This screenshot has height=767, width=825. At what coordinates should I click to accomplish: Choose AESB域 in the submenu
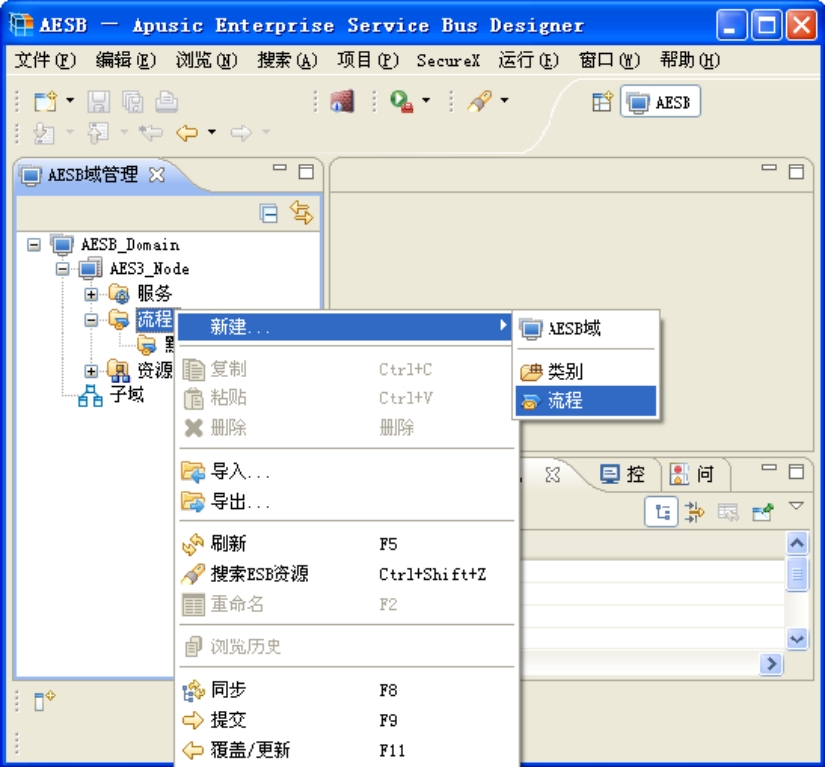point(586,329)
